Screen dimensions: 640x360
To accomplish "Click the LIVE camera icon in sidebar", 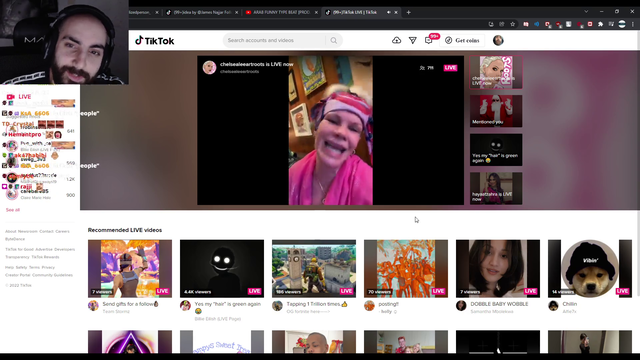I will coord(11,97).
